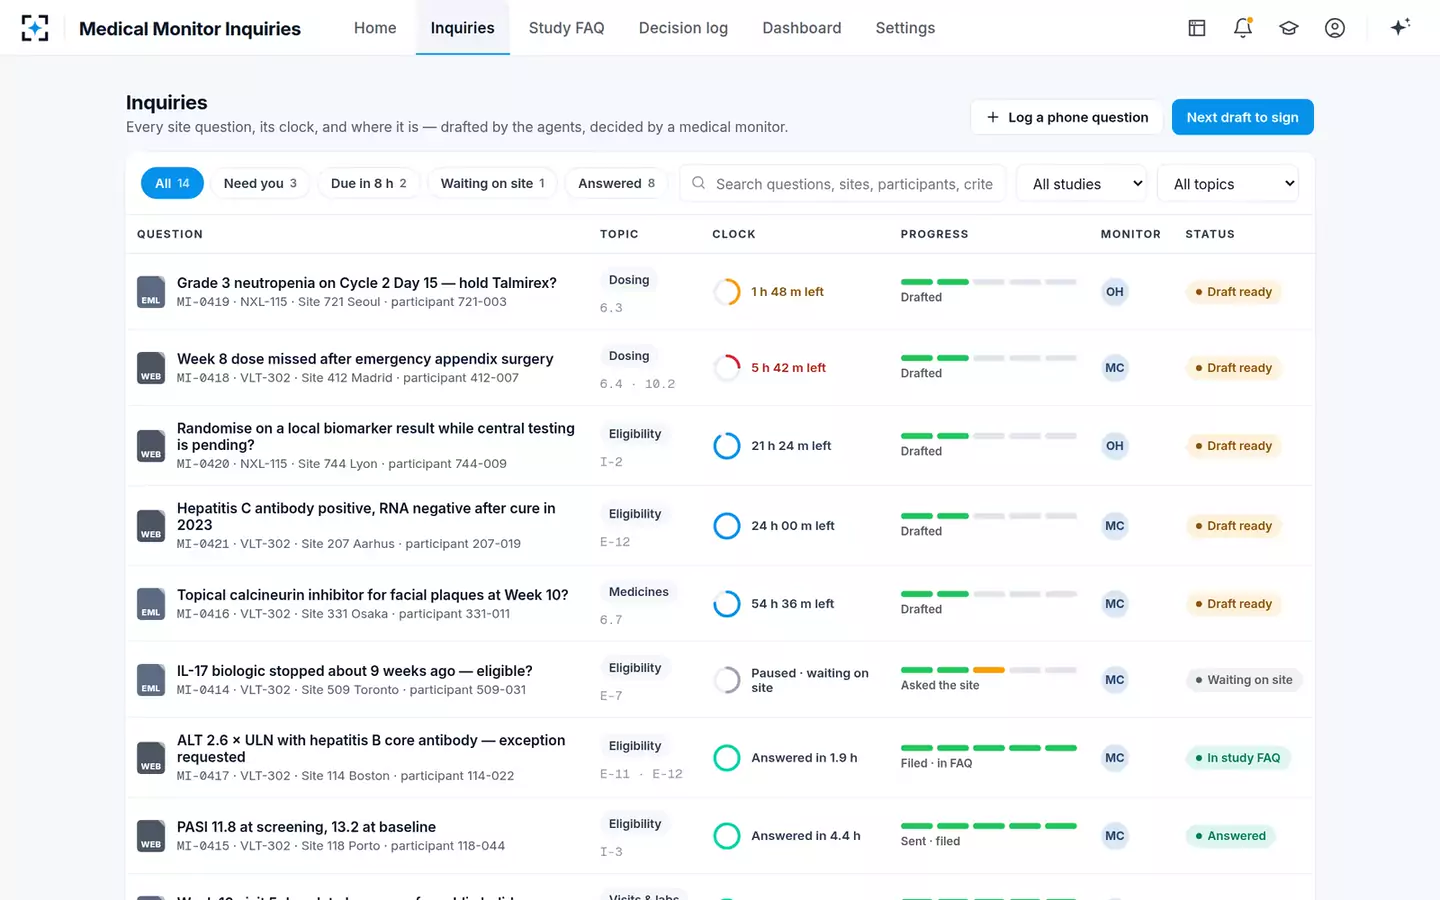Click the graduation cap training icon
The height and width of the screenshot is (900, 1440).
tap(1289, 28)
